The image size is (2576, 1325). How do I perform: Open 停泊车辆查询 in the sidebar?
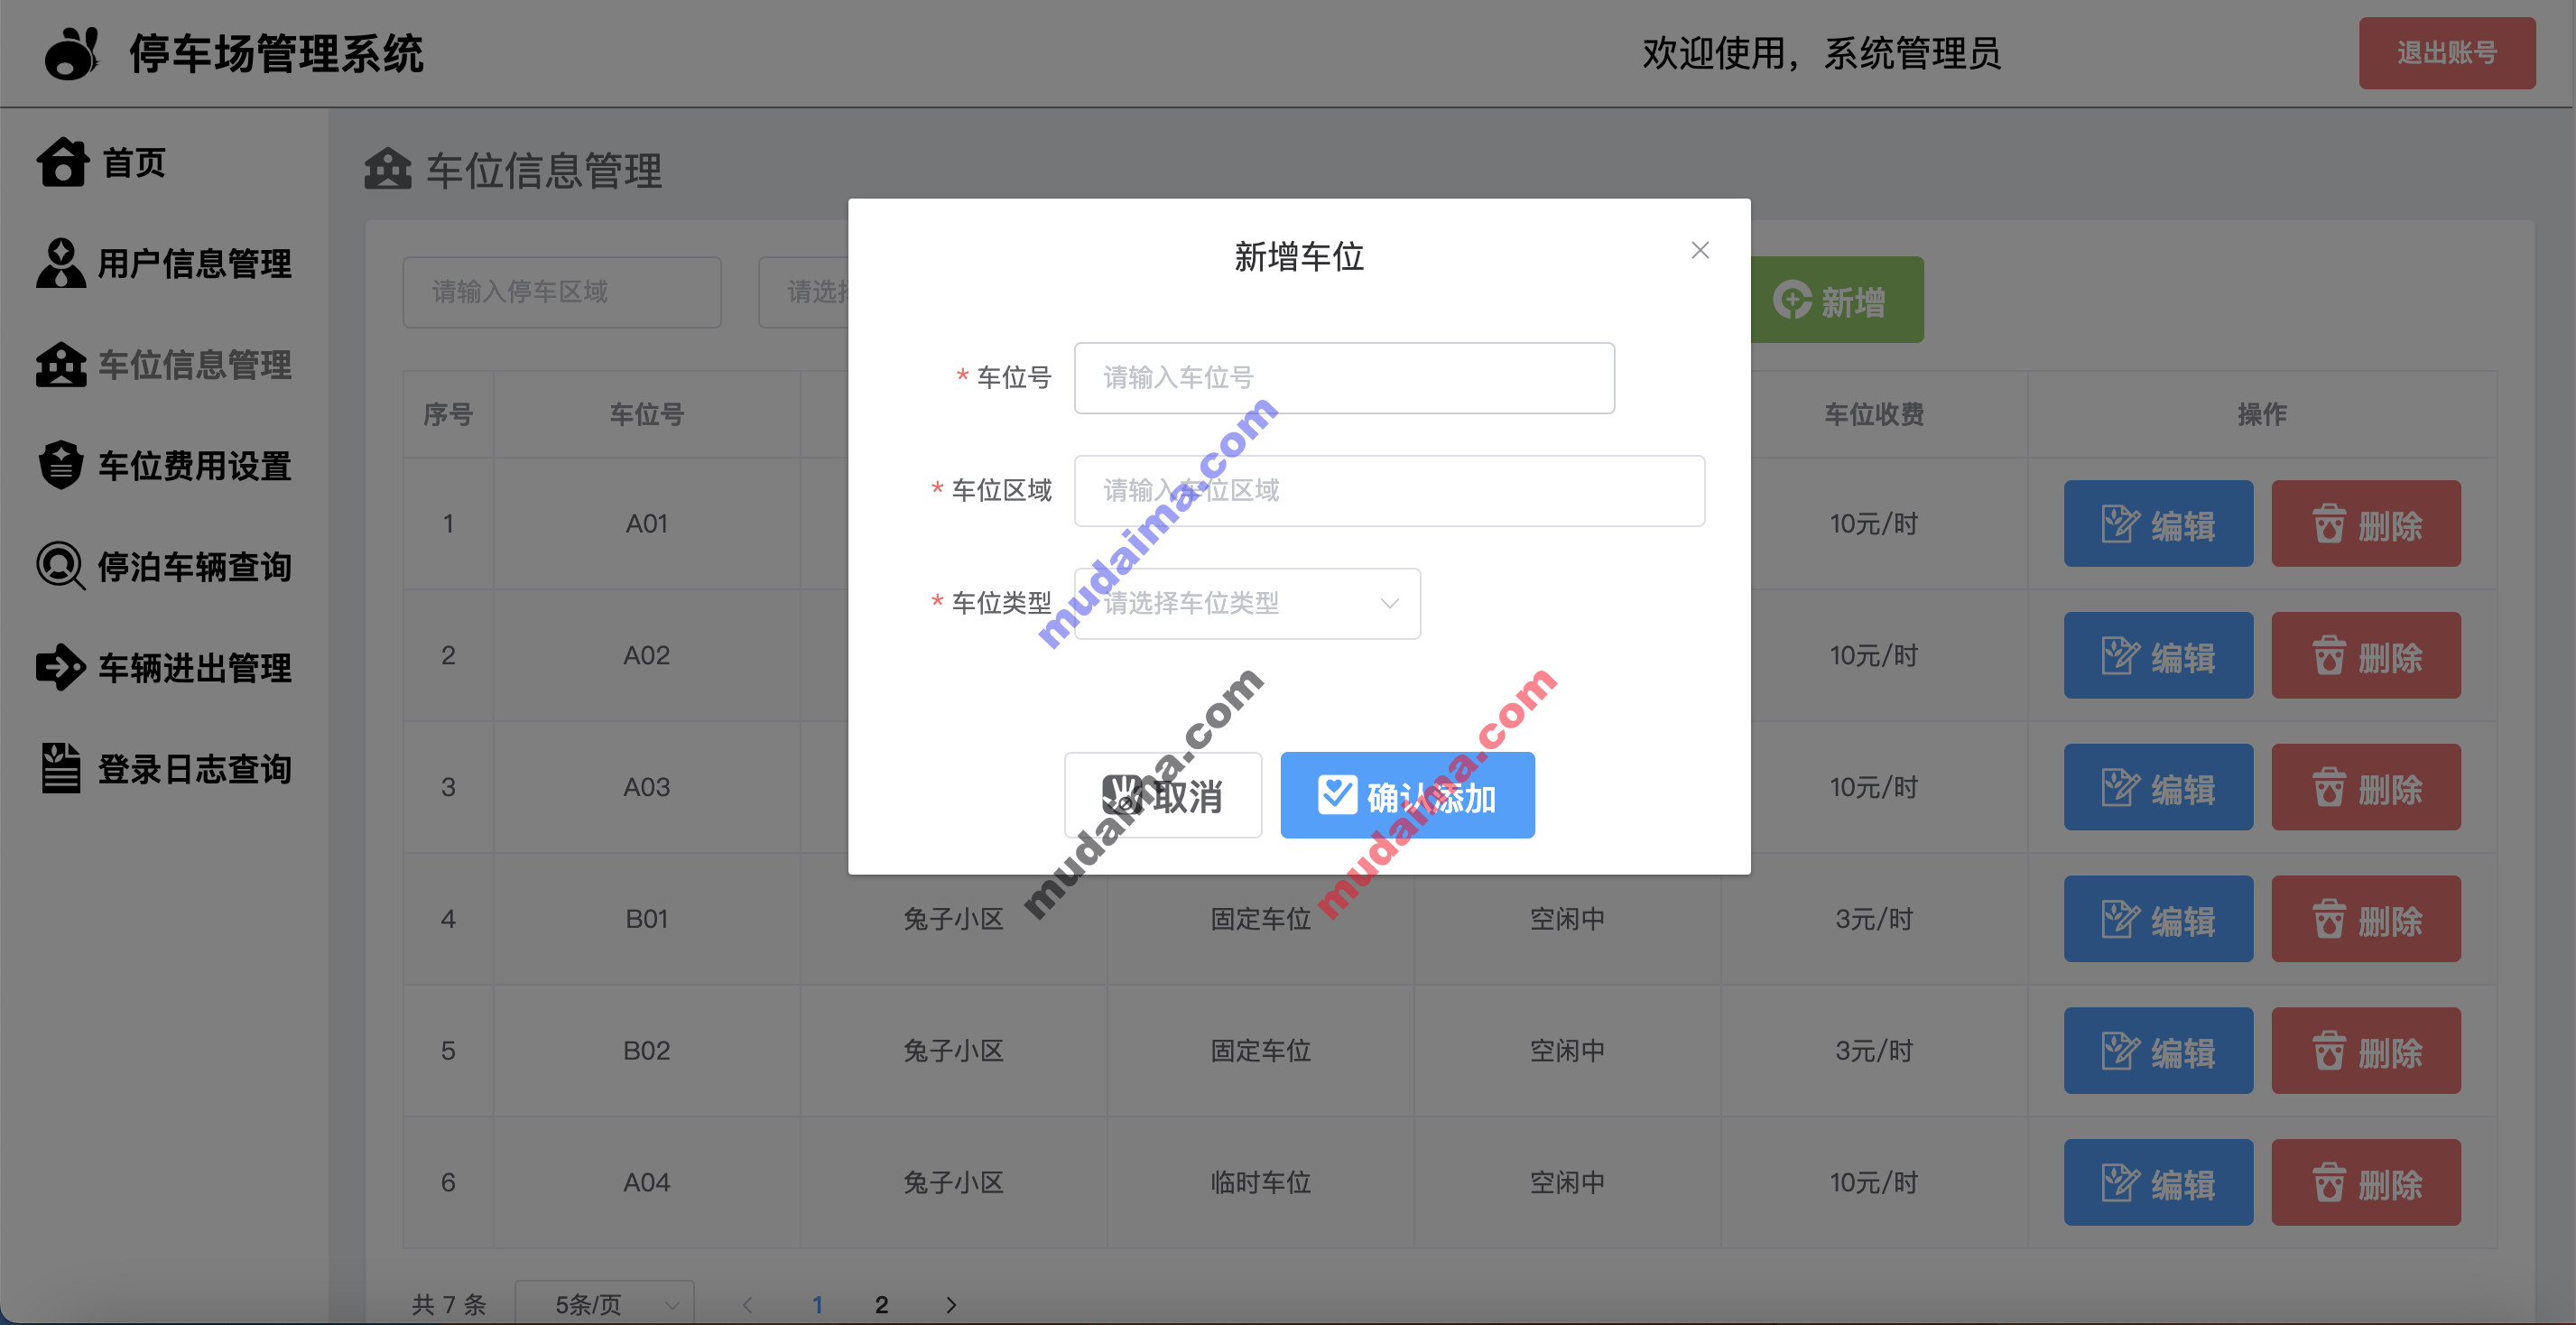click(164, 567)
